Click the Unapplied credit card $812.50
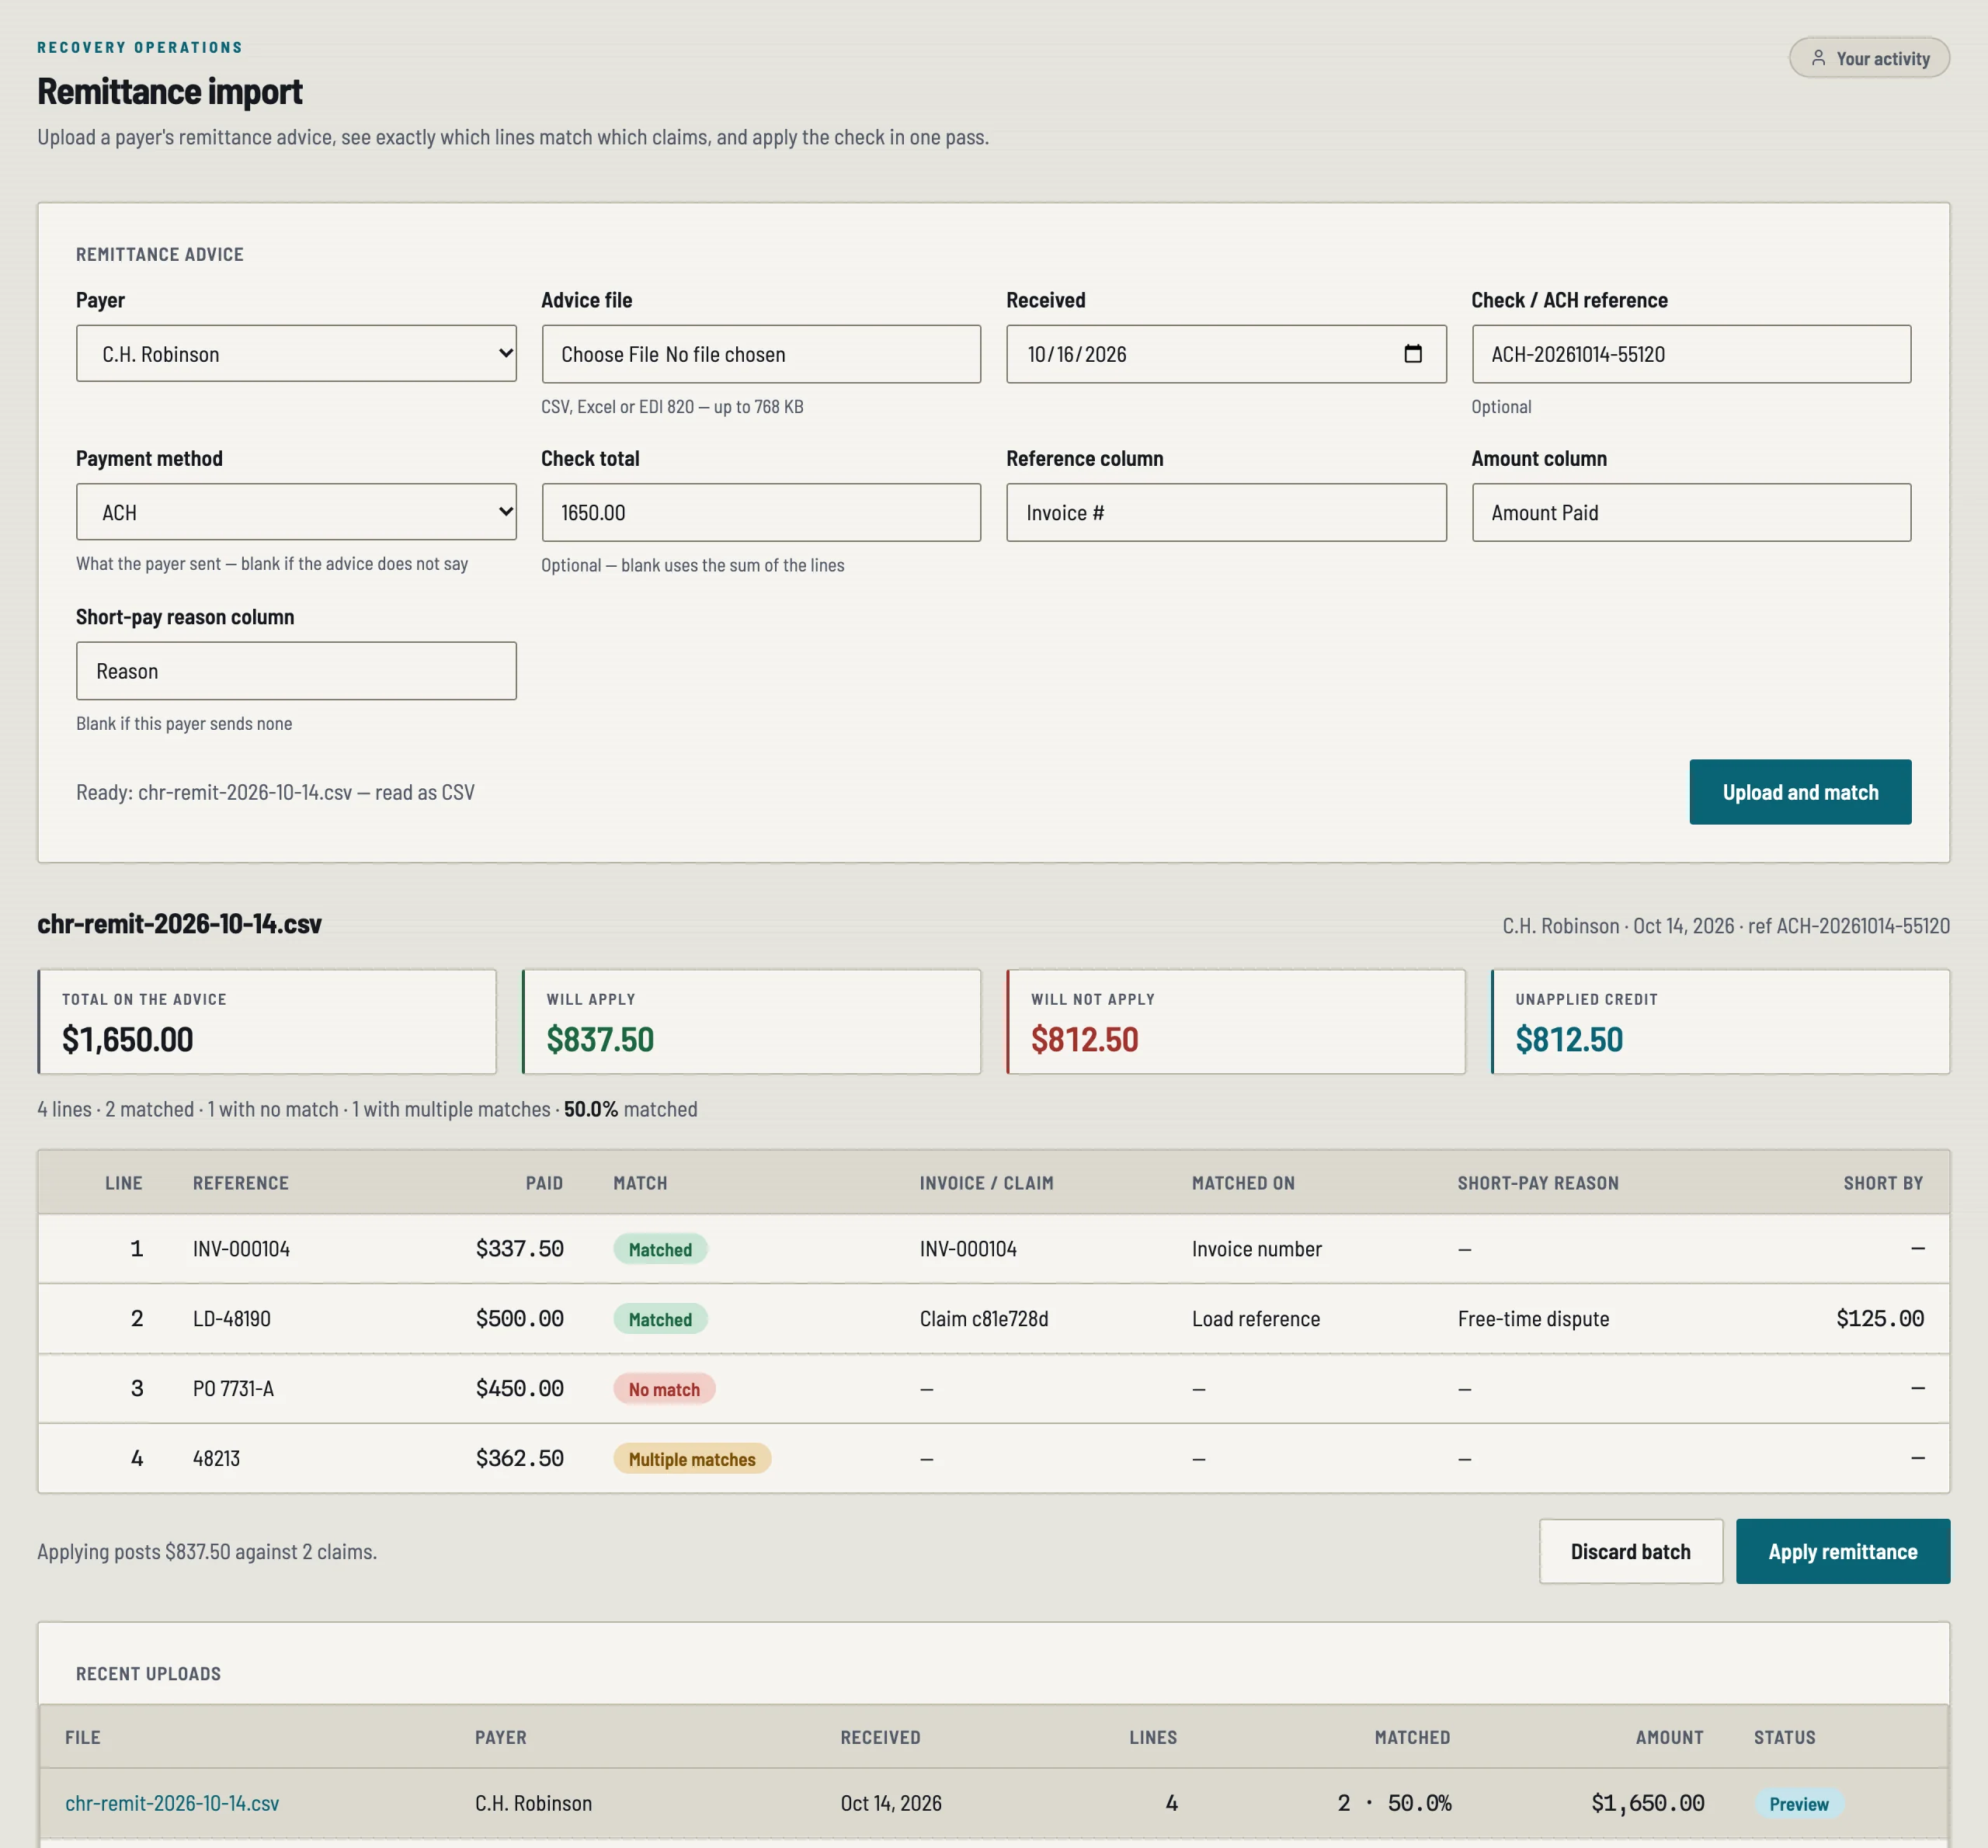 (1720, 1022)
